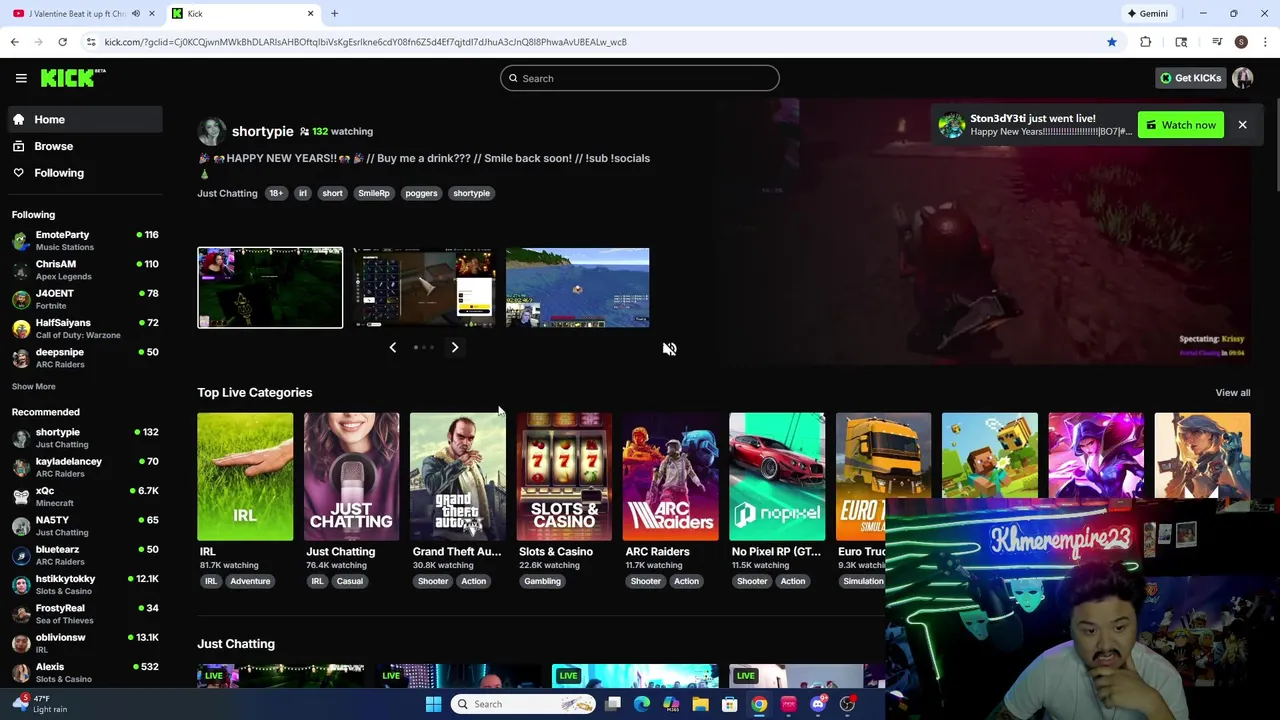The height and width of the screenshot is (720, 1280).
Task: Click the Get KICKs button
Action: (x=1190, y=78)
